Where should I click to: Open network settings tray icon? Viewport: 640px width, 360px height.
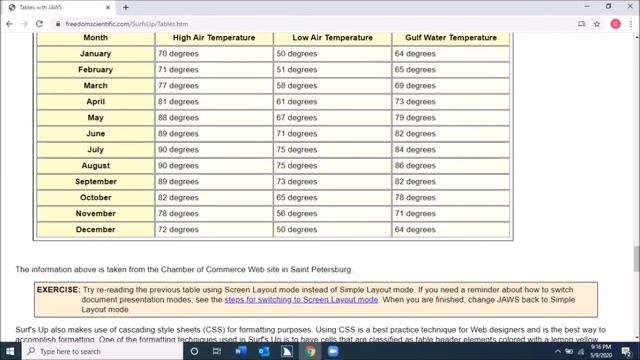tap(581, 351)
